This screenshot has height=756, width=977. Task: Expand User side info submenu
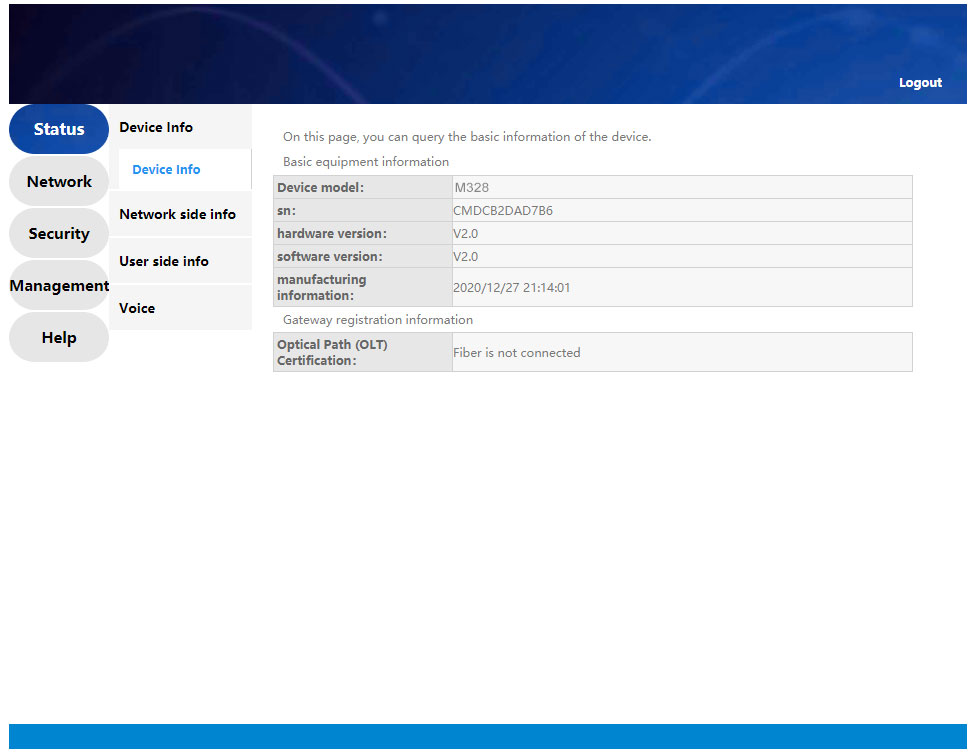(x=164, y=261)
